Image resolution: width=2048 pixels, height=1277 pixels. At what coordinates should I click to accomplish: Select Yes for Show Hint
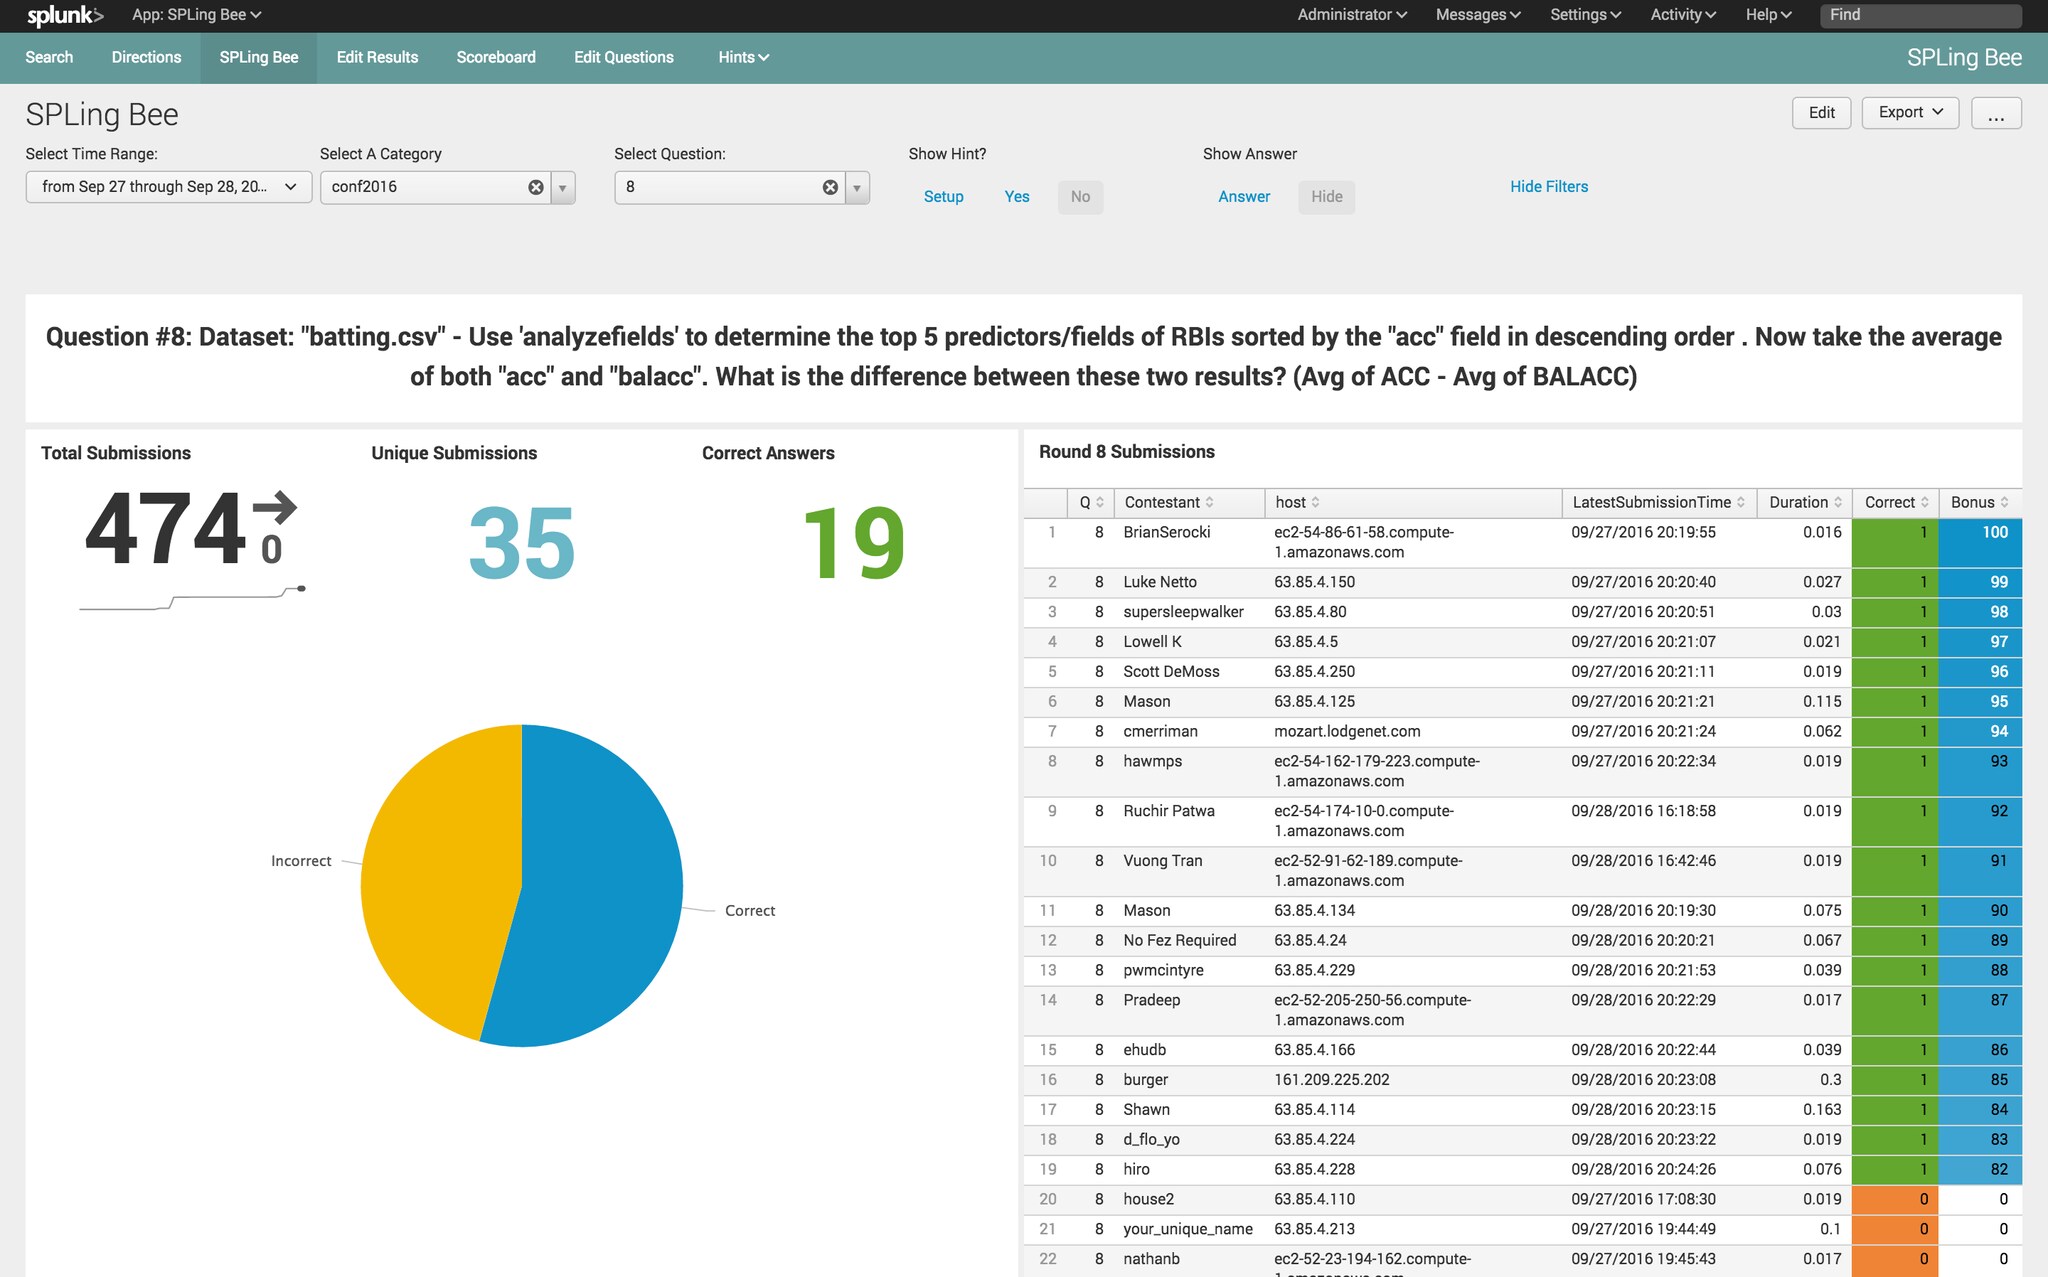coord(1017,197)
